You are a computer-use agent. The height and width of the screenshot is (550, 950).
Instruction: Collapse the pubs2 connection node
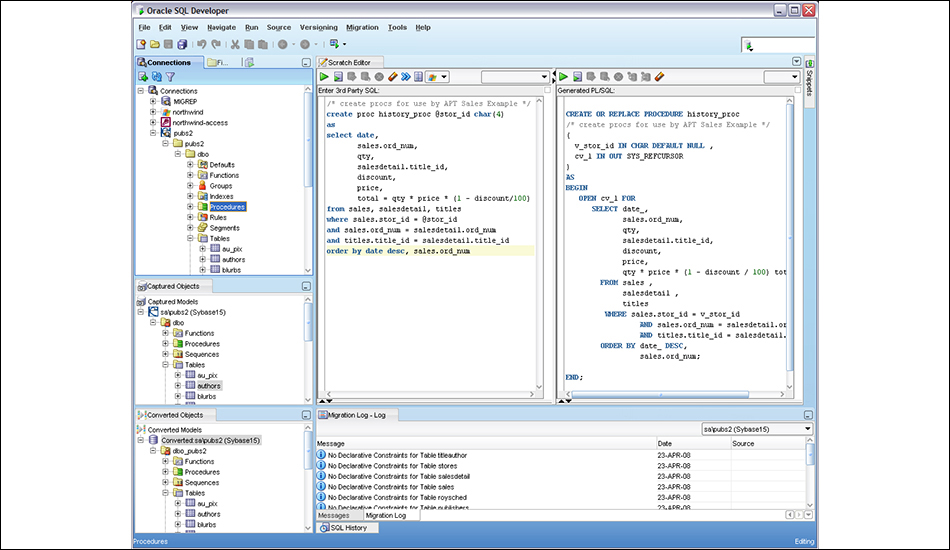tap(153, 133)
